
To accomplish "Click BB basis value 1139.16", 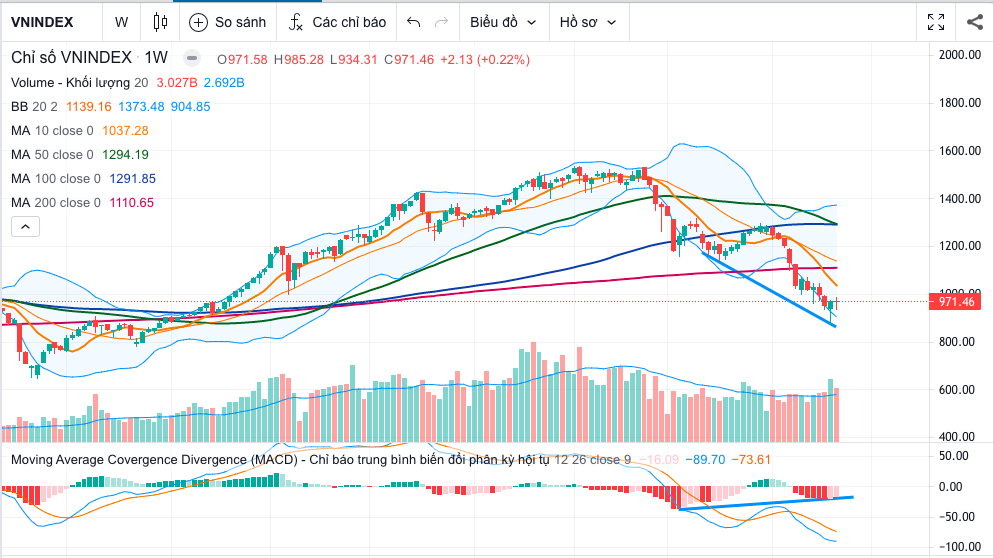I will pos(89,106).
